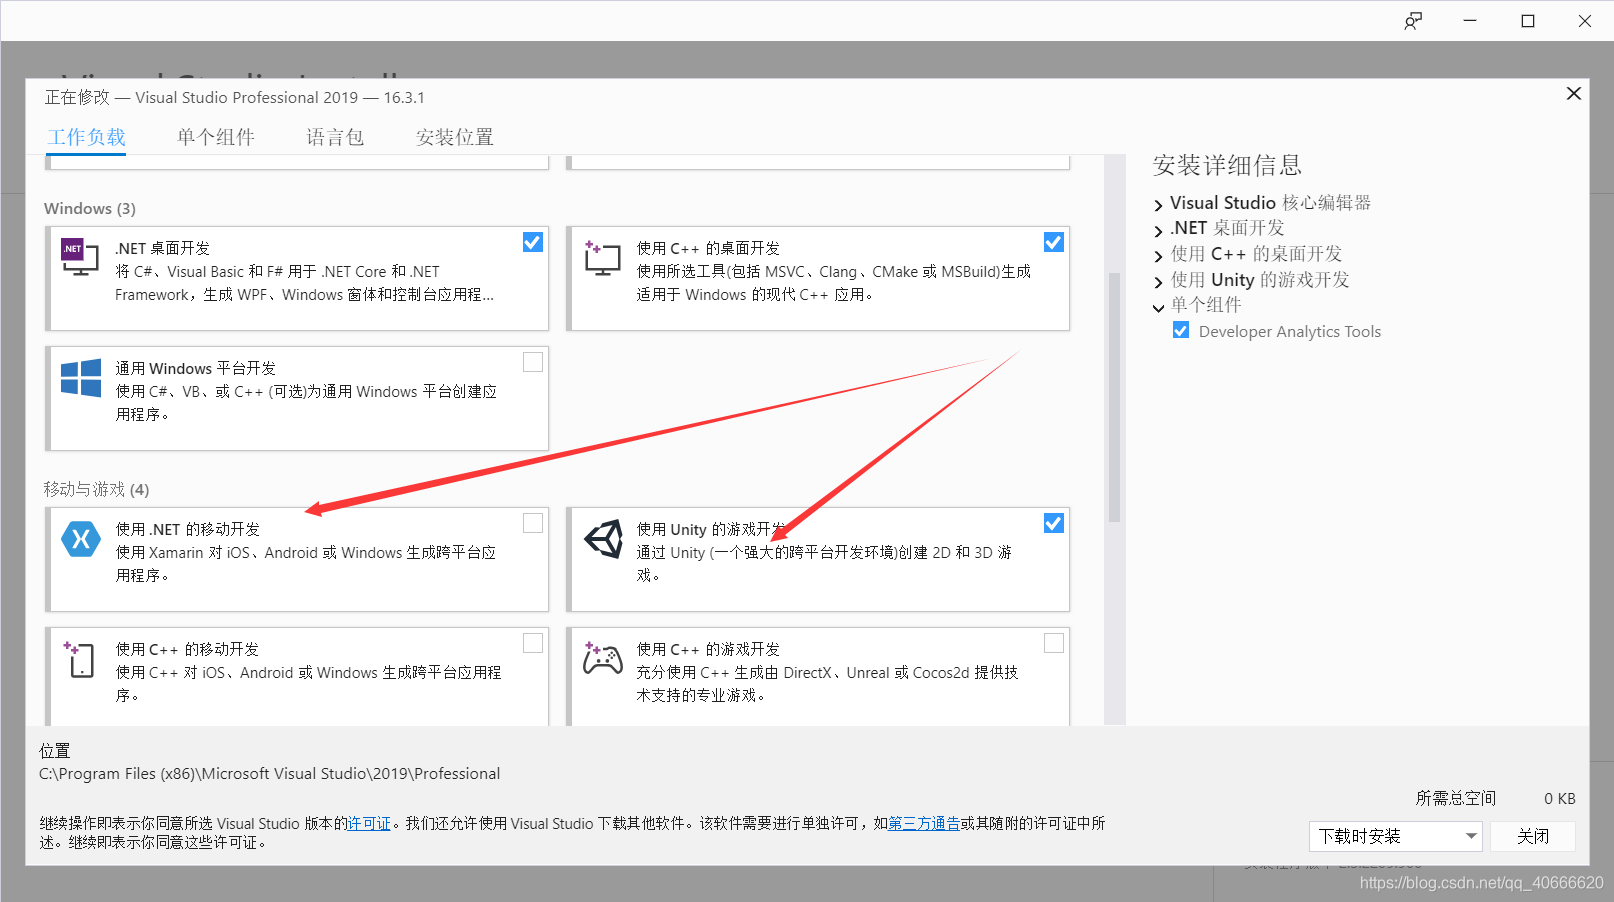Click the Universal Windows Platform logo icon
The height and width of the screenshot is (902, 1614).
click(81, 378)
